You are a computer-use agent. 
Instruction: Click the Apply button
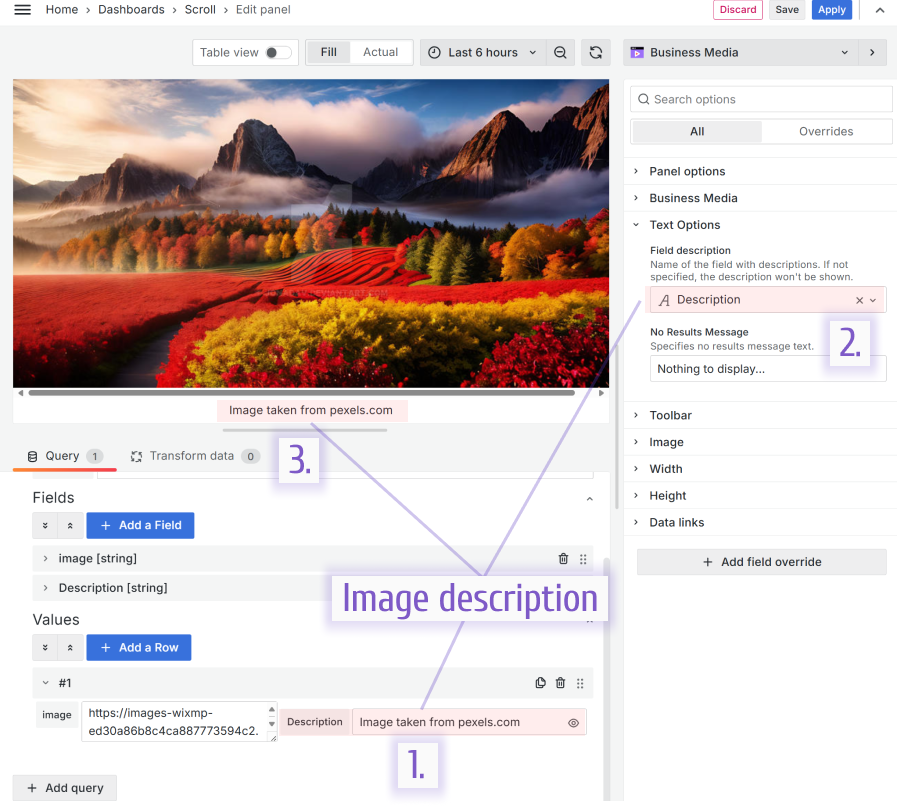831,10
